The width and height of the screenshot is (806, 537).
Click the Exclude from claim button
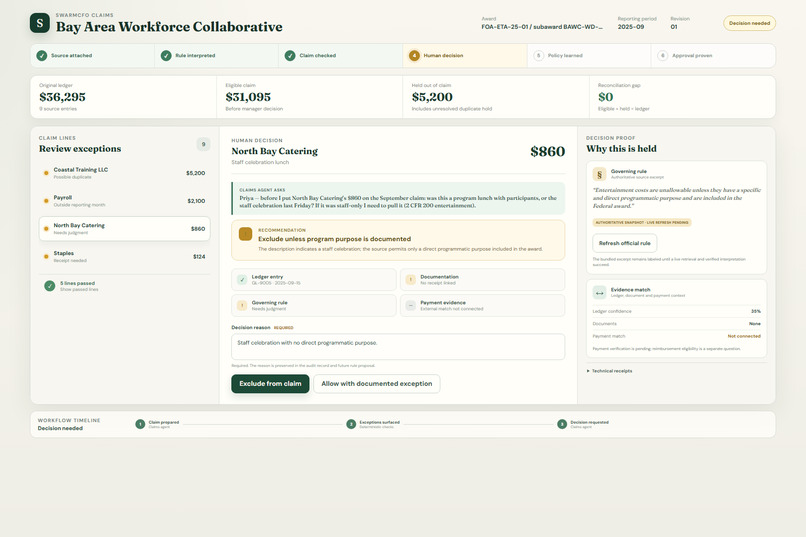click(x=270, y=384)
